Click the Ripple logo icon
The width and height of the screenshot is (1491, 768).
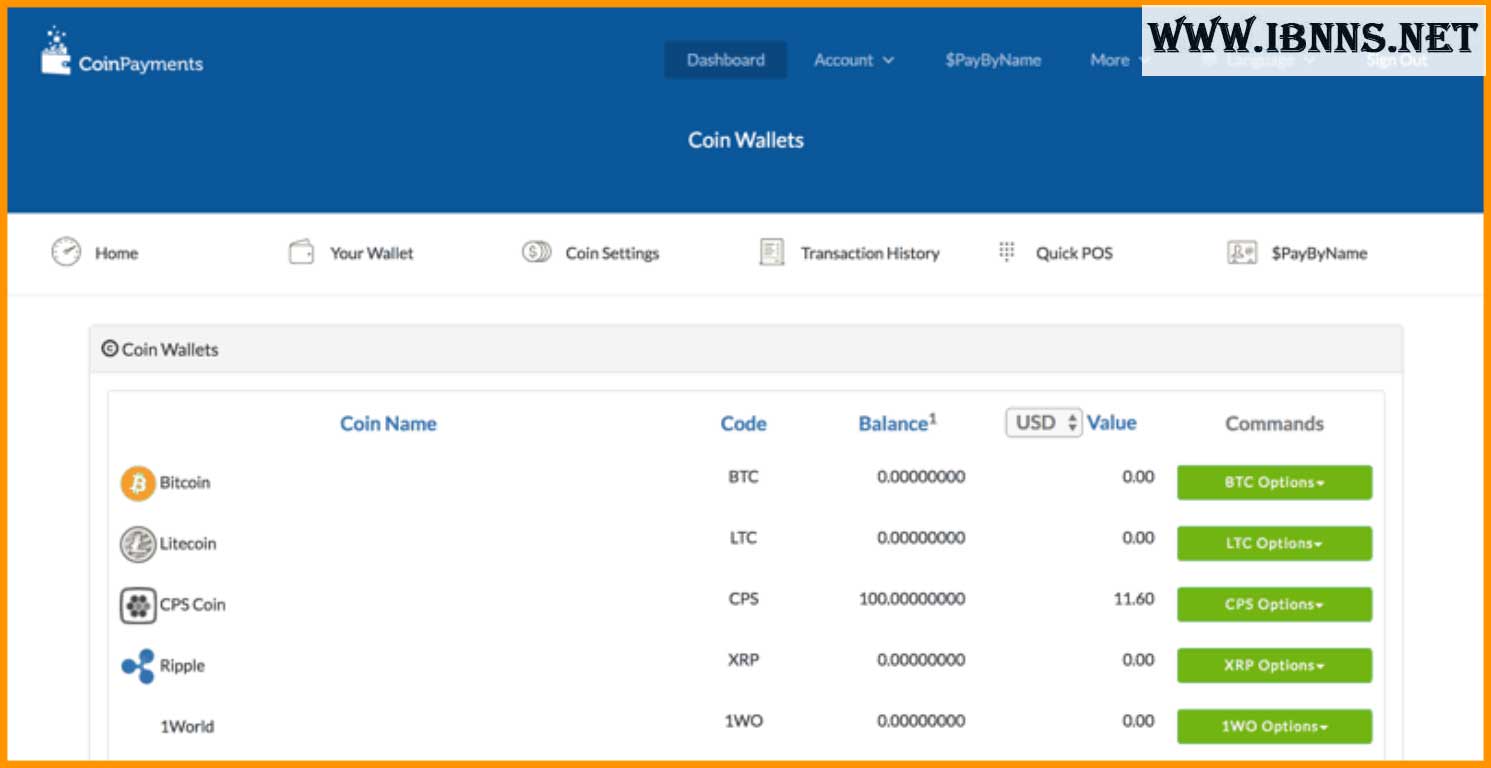click(x=138, y=666)
